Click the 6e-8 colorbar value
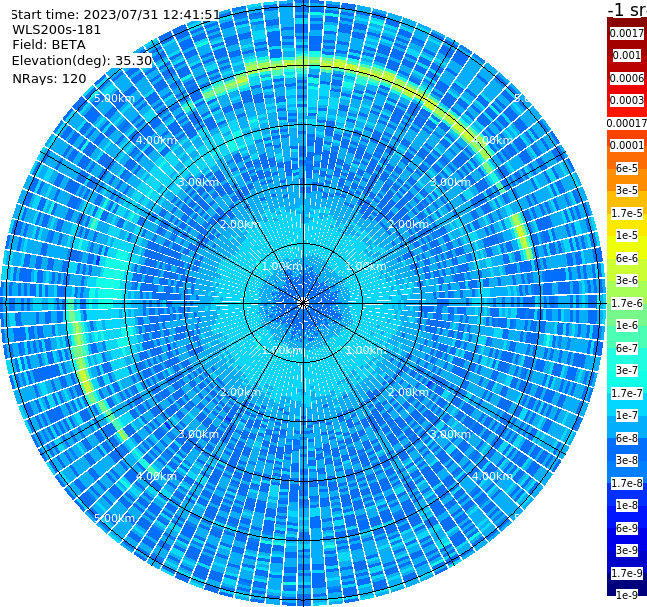 pyautogui.click(x=627, y=438)
